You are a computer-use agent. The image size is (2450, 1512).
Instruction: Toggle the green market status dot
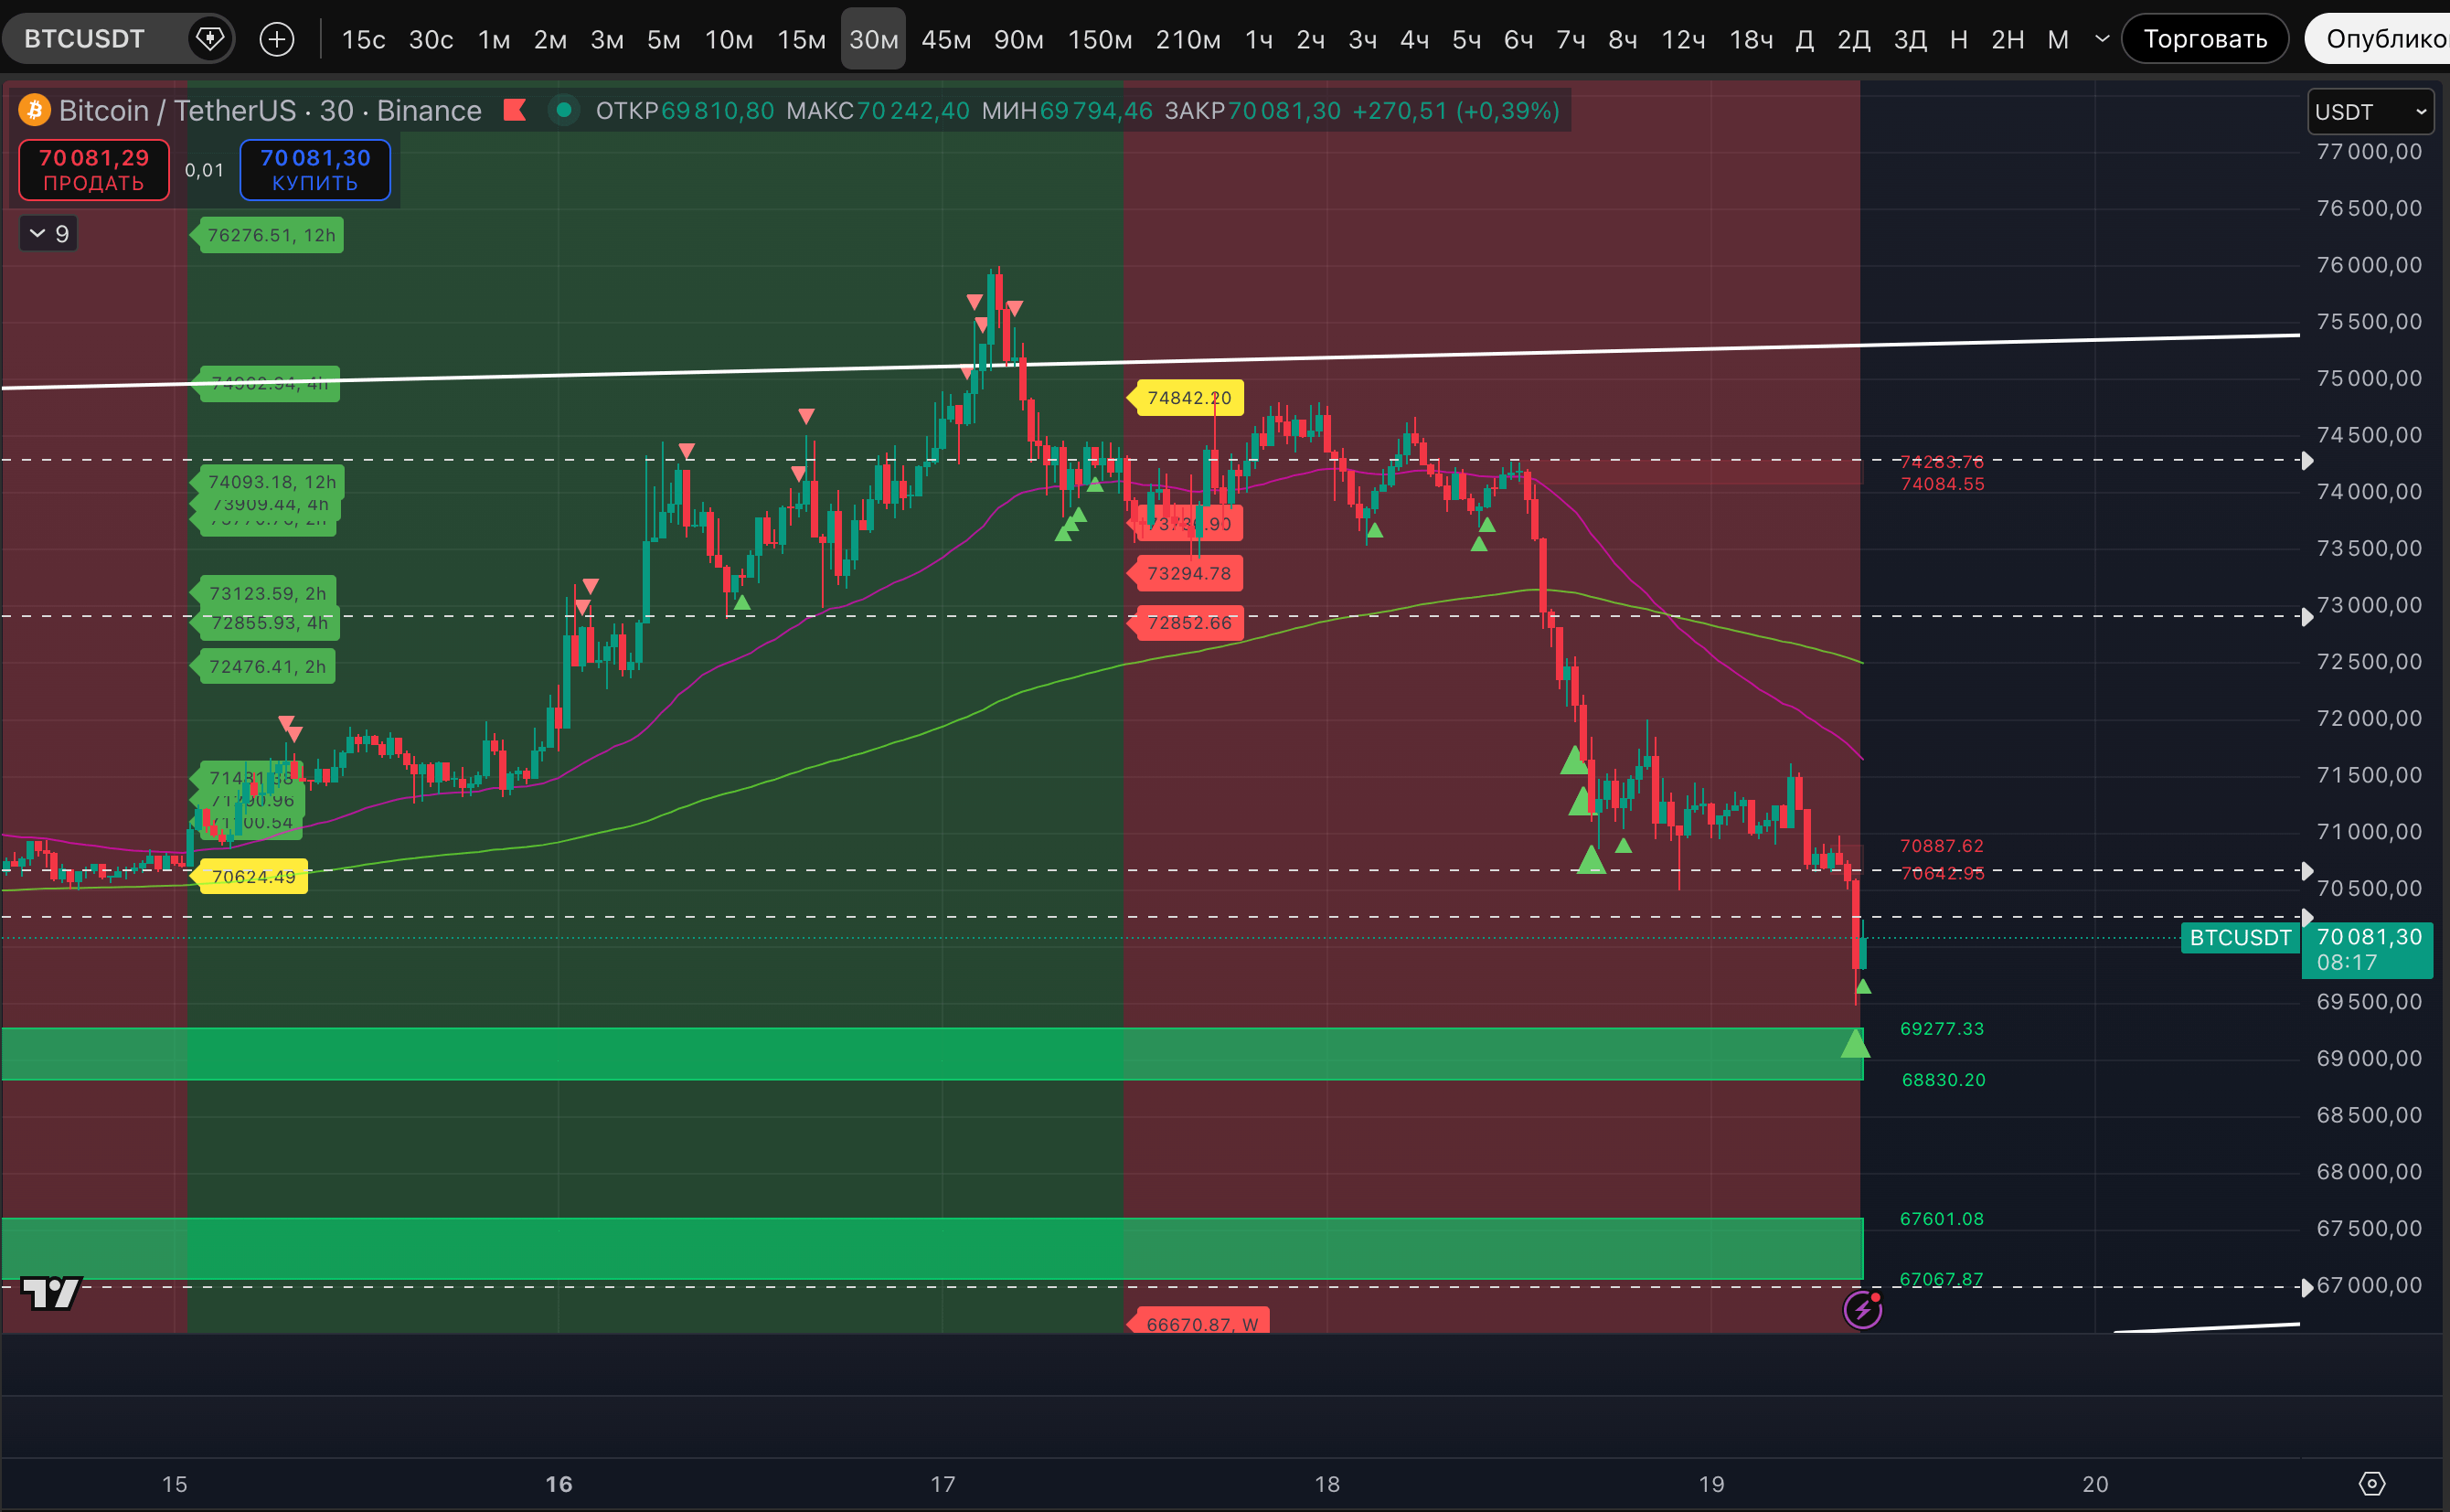[564, 110]
